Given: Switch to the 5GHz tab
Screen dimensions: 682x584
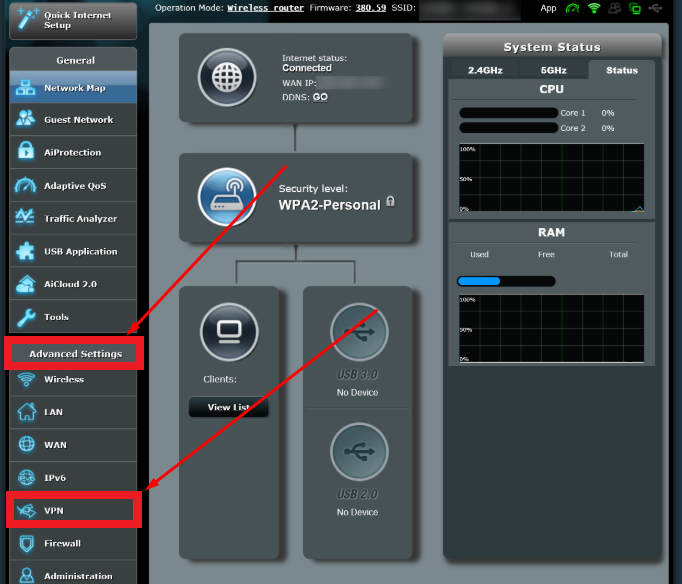Looking at the screenshot, I should point(554,71).
